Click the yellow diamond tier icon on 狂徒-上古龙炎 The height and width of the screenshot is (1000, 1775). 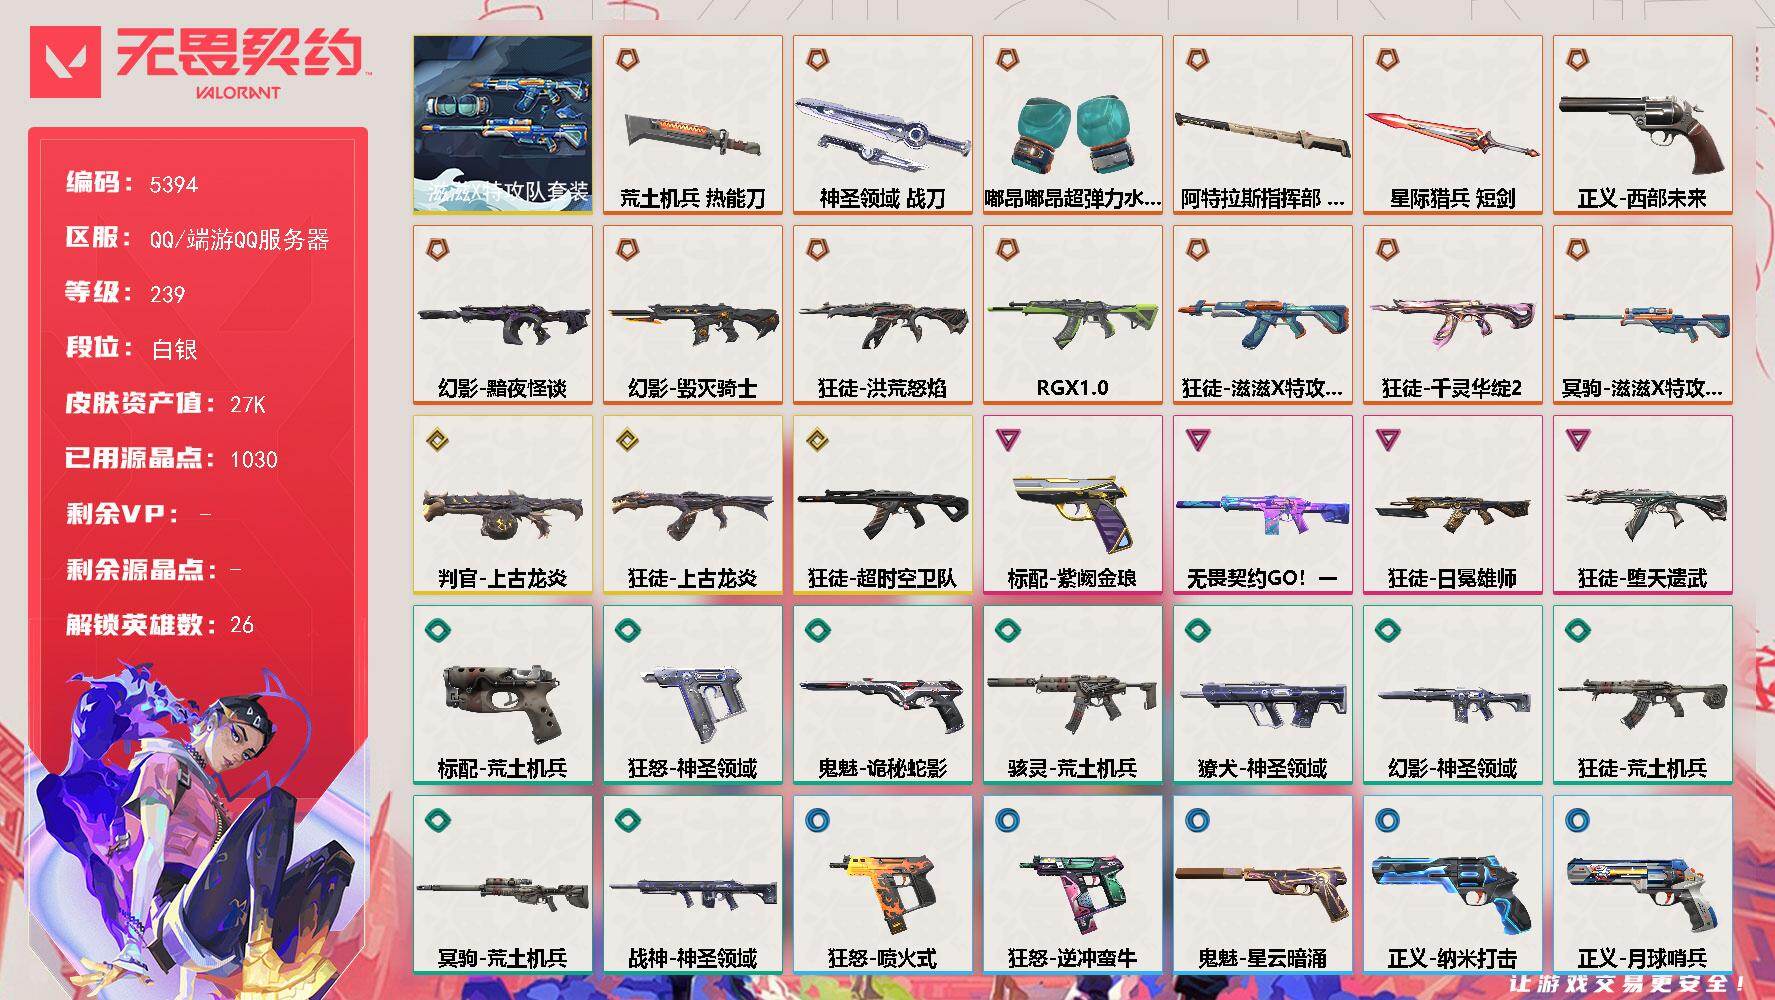tap(628, 439)
